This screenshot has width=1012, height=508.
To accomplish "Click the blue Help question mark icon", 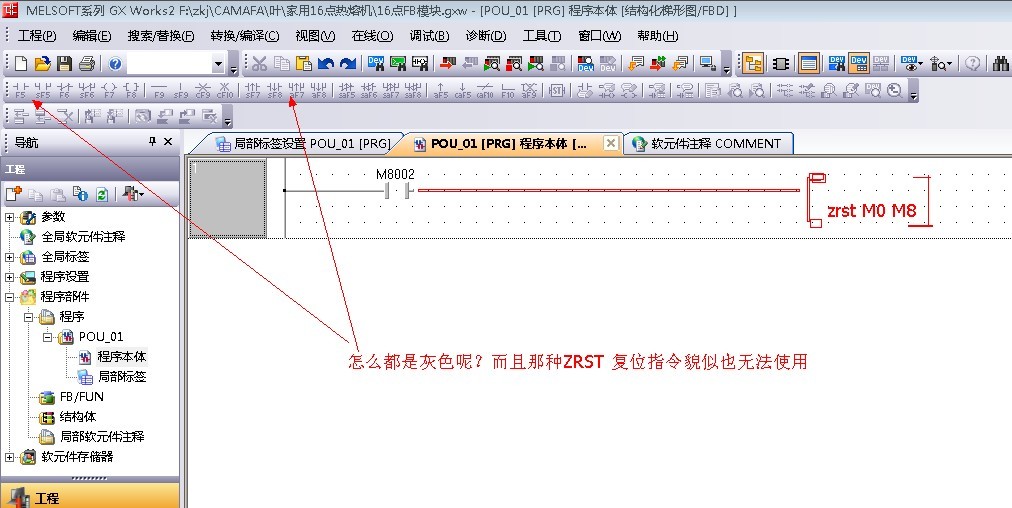I will [115, 64].
